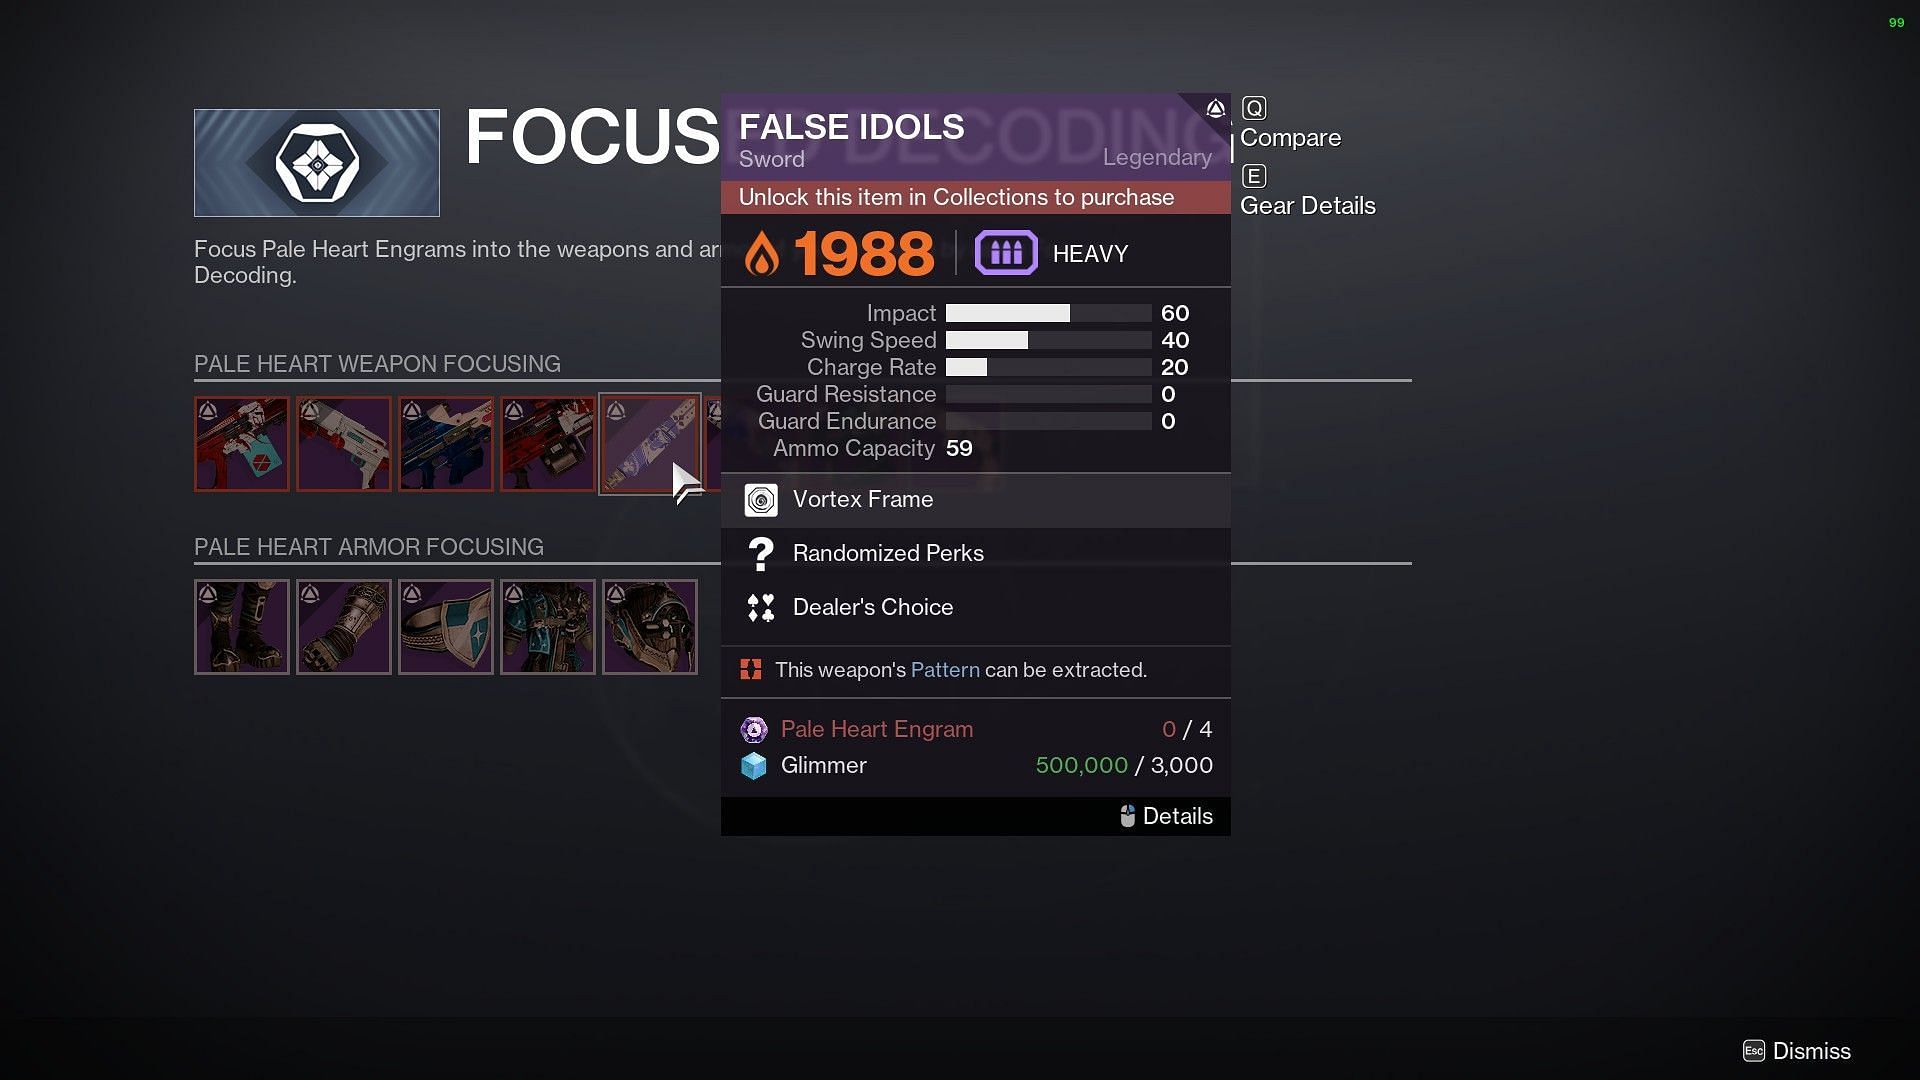Click the Heavy ammo slot icon
The height and width of the screenshot is (1080, 1920).
point(1005,252)
